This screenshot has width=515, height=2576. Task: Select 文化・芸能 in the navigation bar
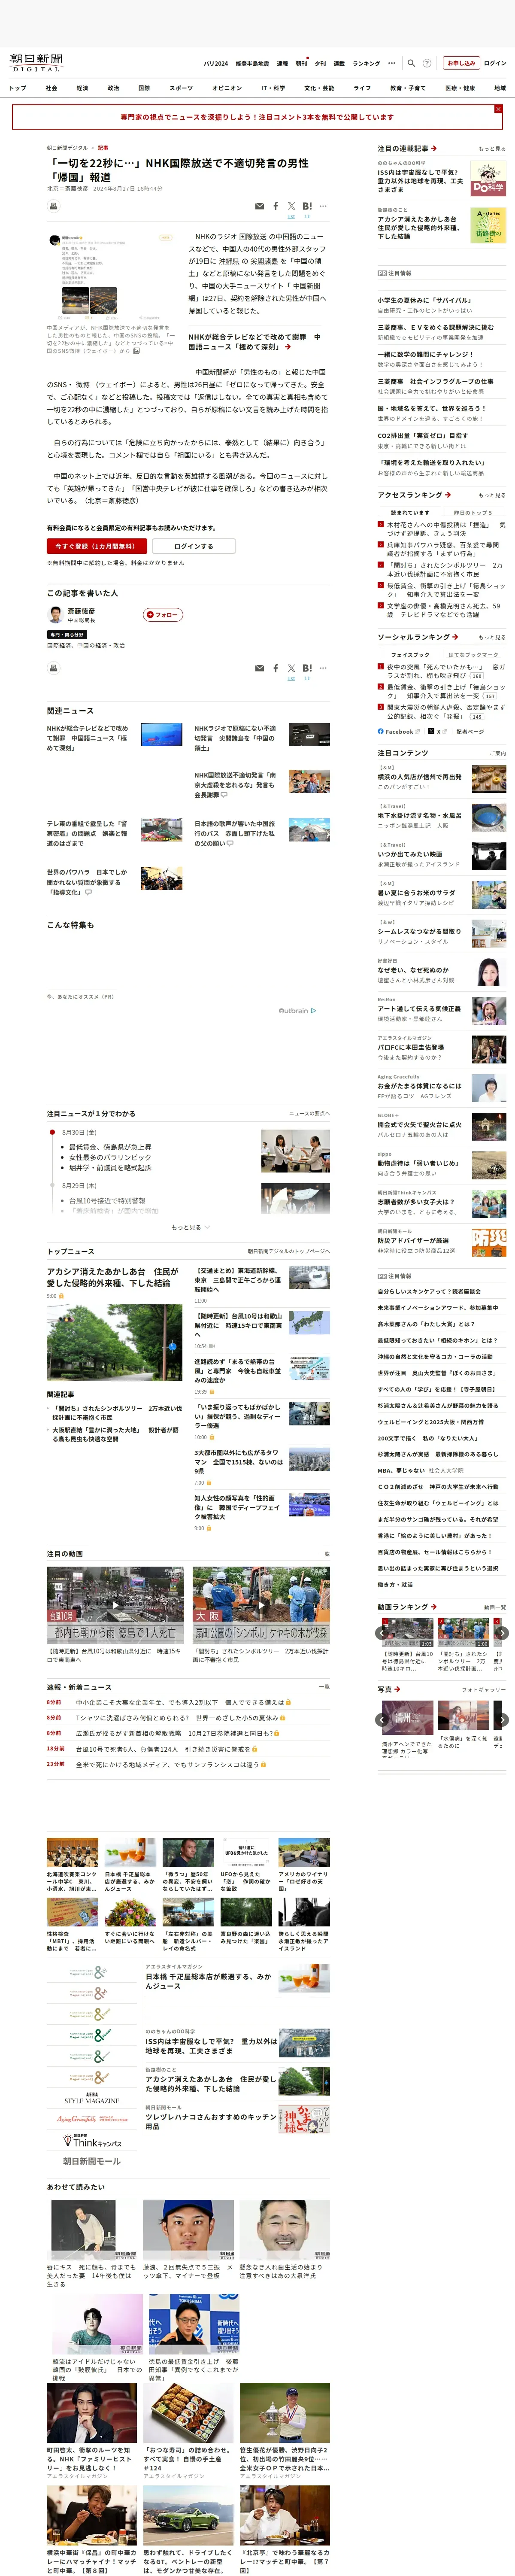(x=319, y=88)
